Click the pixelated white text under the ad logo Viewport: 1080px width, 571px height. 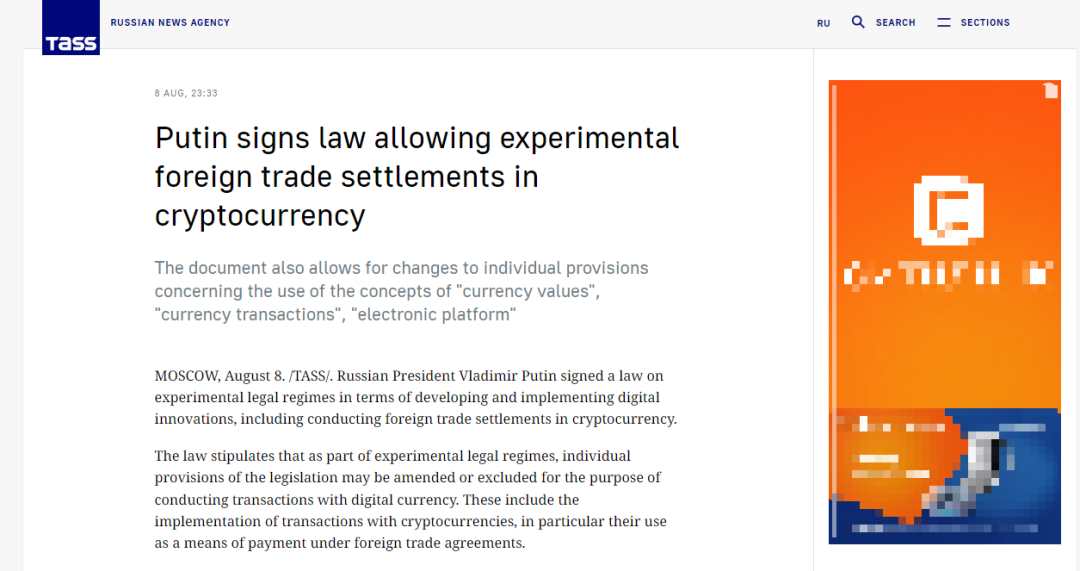(x=947, y=272)
